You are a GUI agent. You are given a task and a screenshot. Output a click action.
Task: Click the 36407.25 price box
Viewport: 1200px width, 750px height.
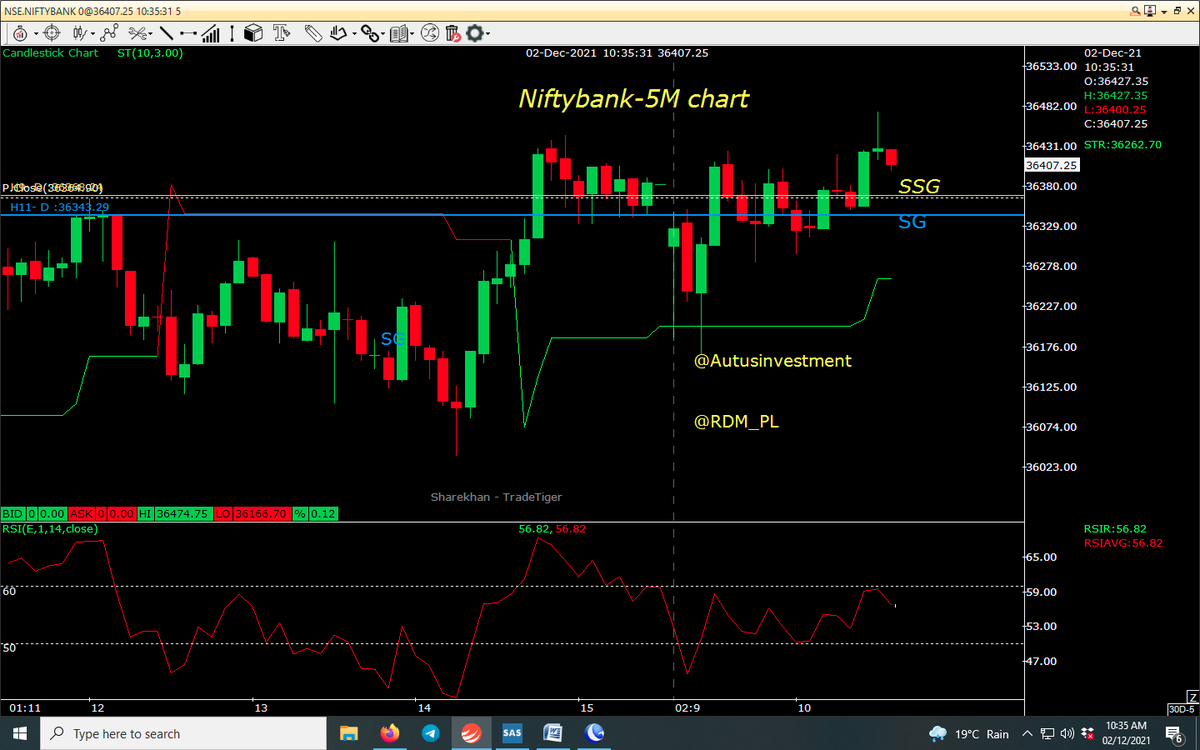(1051, 165)
